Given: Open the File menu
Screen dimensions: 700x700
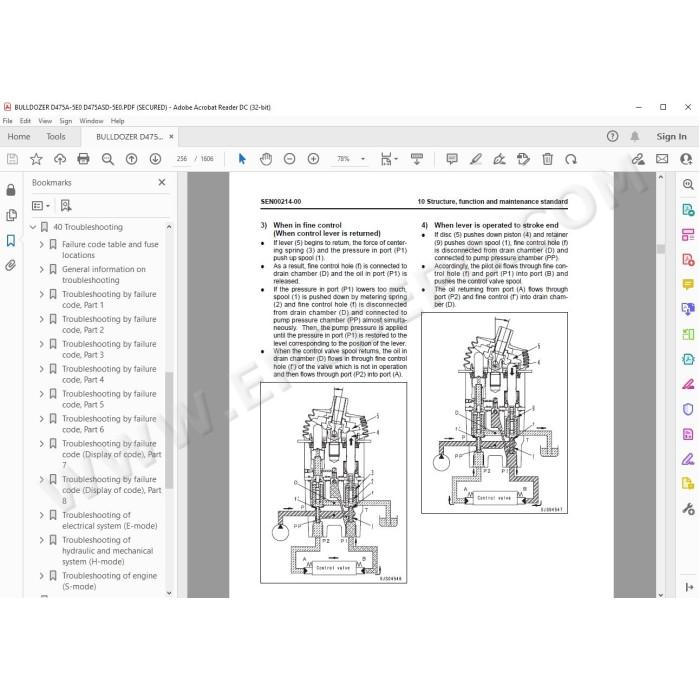Looking at the screenshot, I should tap(8, 121).
